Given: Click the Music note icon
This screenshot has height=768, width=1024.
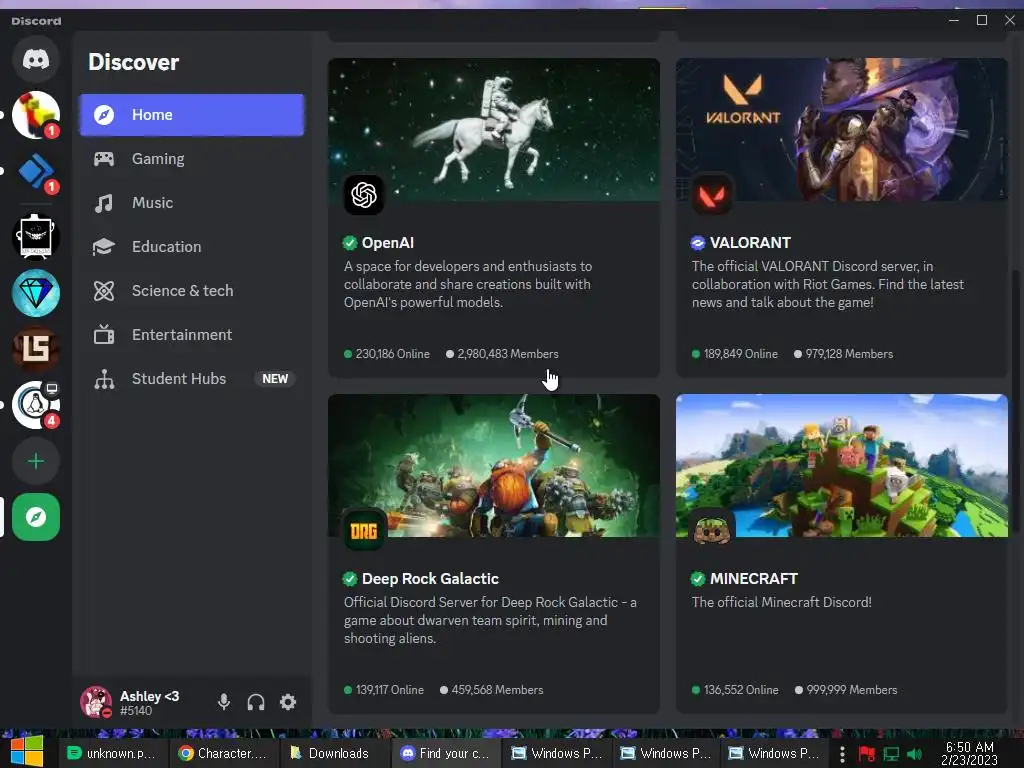Looking at the screenshot, I should click(x=104, y=203).
